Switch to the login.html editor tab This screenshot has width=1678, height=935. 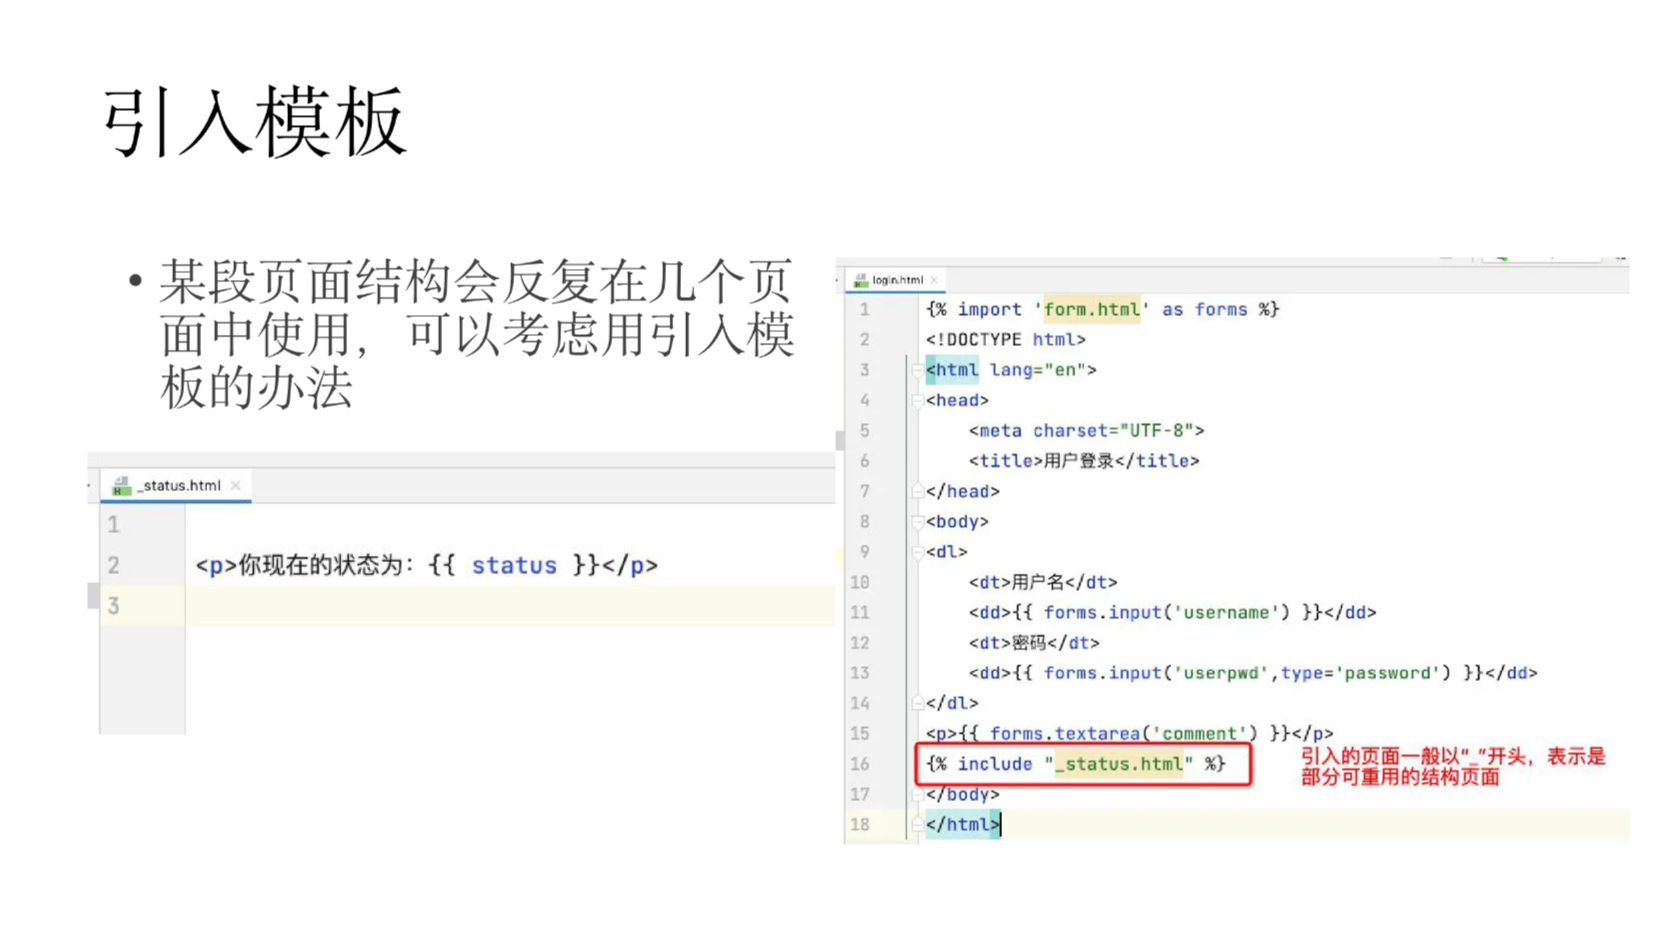coord(896,280)
